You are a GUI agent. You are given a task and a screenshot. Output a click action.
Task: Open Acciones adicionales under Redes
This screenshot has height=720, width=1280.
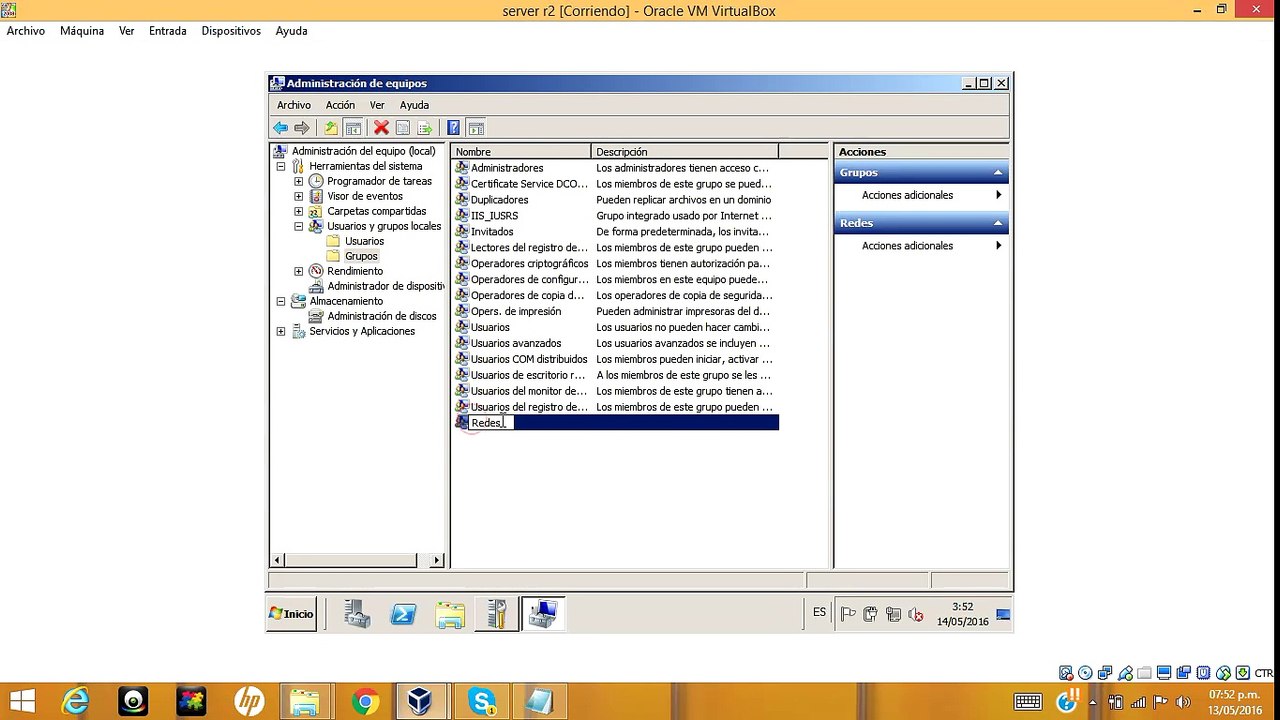[x=907, y=246]
